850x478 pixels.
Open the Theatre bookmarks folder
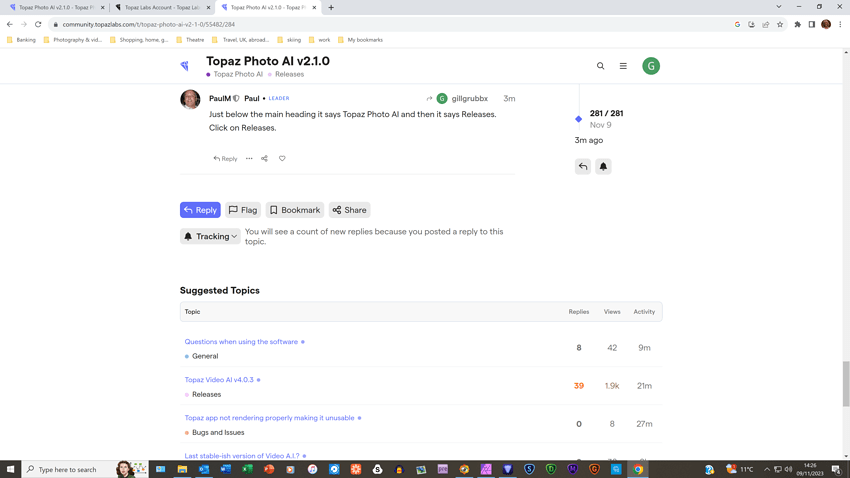click(x=190, y=40)
